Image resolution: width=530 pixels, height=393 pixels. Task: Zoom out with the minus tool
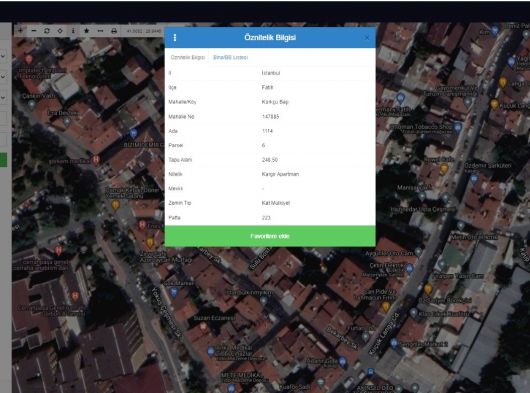(x=34, y=31)
